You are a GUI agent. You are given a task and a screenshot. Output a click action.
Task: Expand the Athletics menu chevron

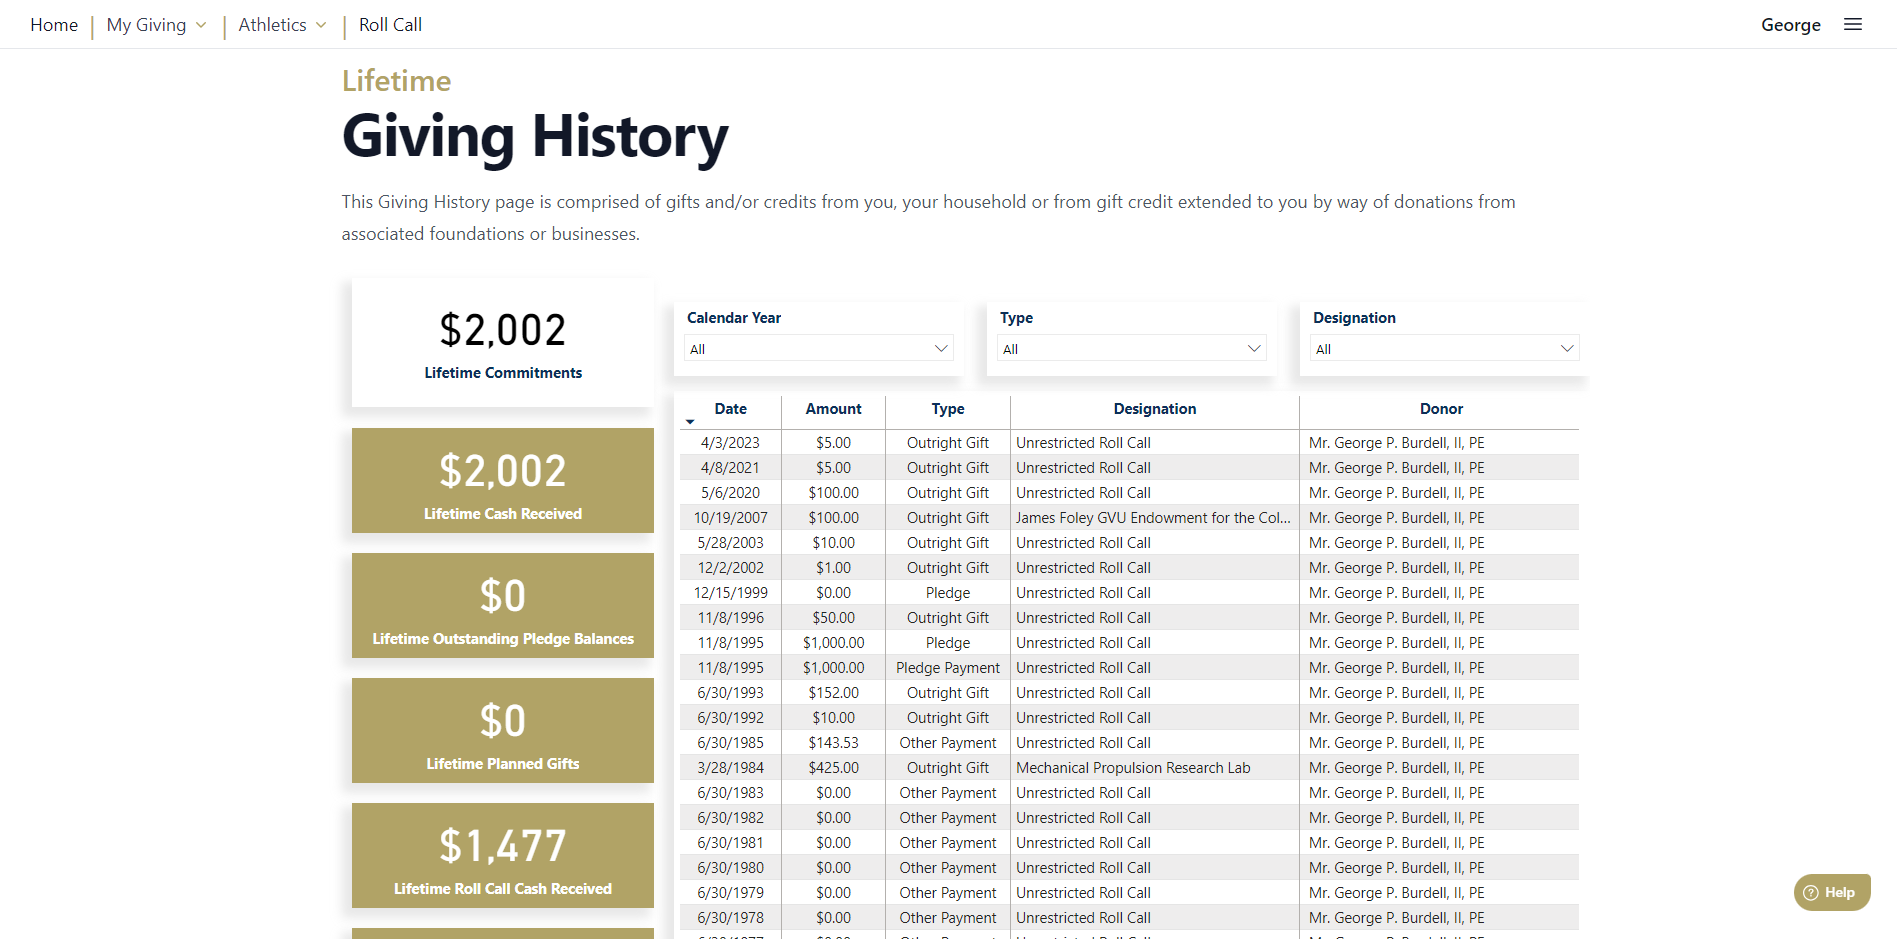(321, 26)
